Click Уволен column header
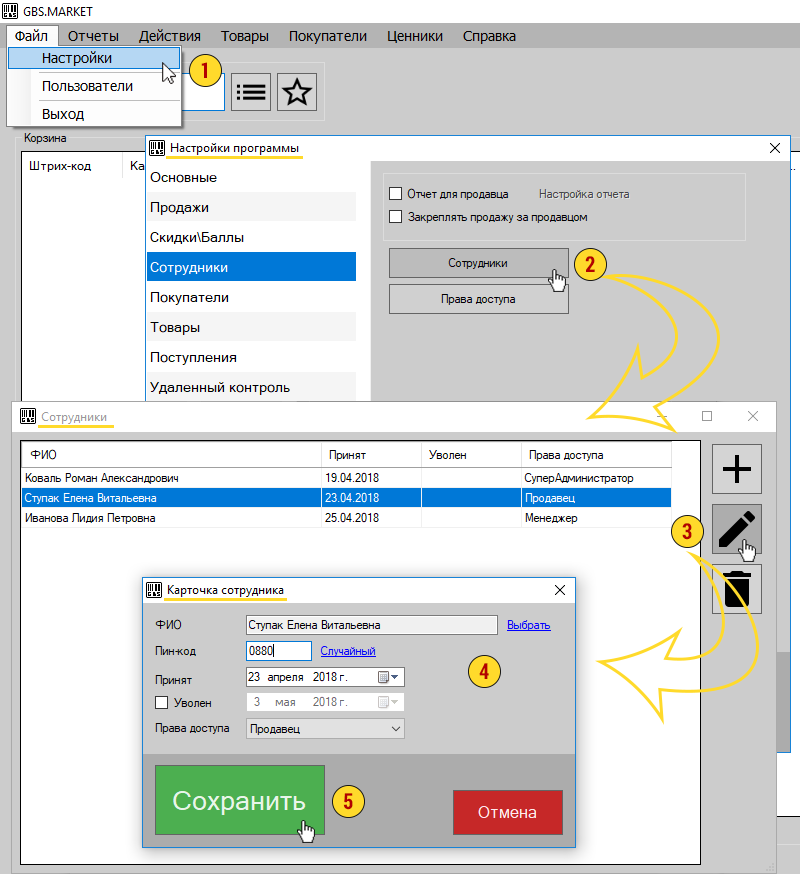Screen dimensions: 800x874 point(472,455)
